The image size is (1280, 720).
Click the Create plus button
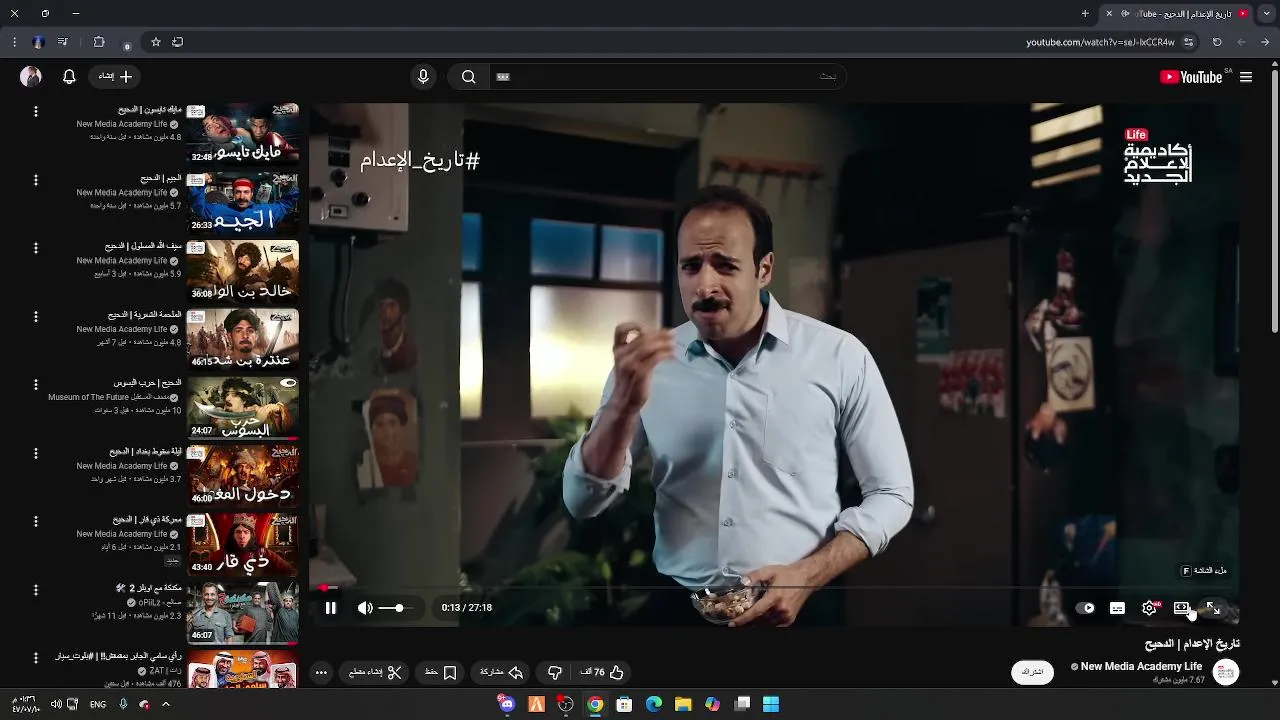[115, 76]
